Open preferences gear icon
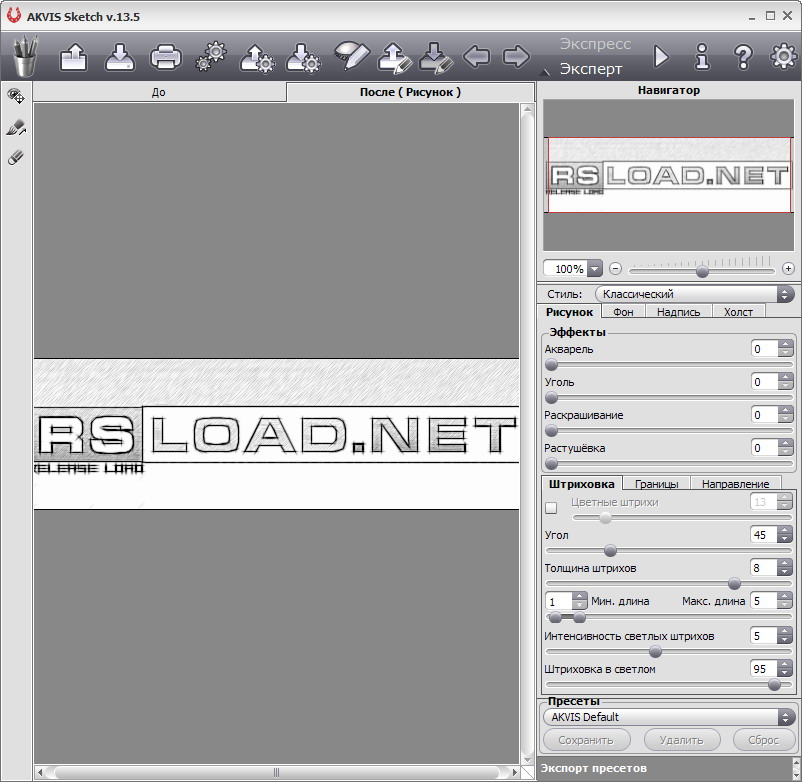802x782 pixels. tap(783, 56)
